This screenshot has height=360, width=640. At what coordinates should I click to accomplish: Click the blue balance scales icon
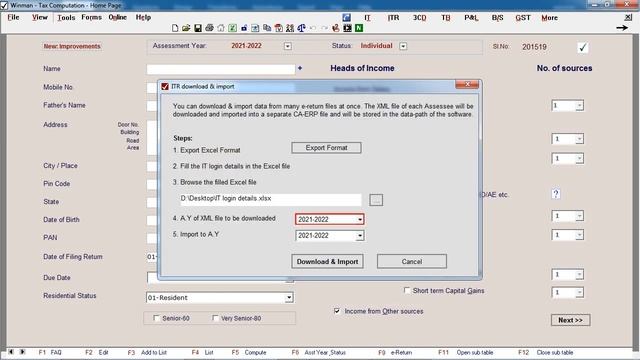301,28
